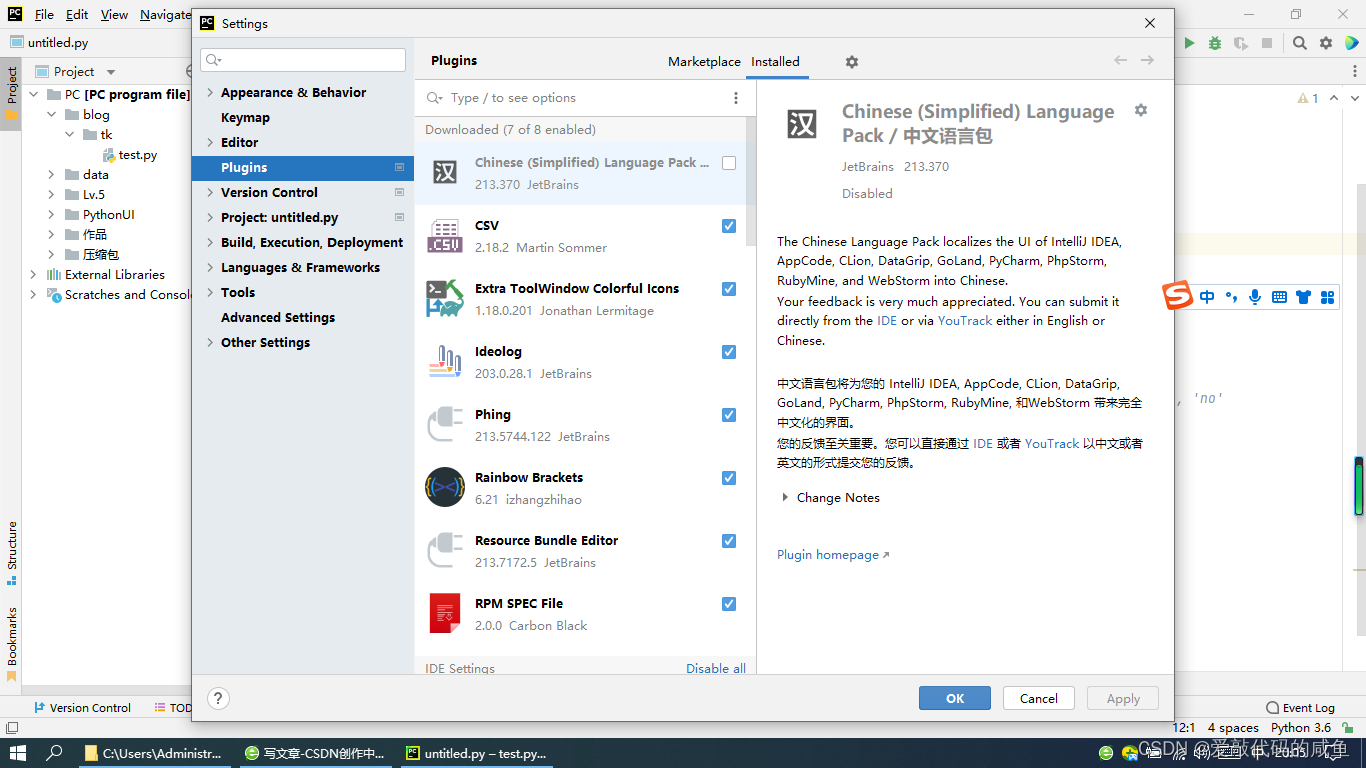Expand the Tools settings category
This screenshot has width=1366, height=768.
coord(209,292)
